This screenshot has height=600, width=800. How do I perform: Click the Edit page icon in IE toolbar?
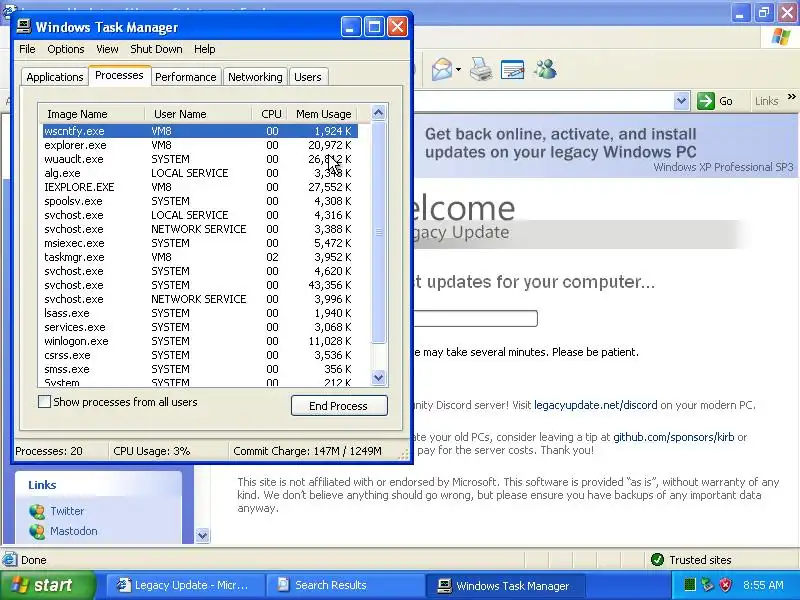pos(512,70)
